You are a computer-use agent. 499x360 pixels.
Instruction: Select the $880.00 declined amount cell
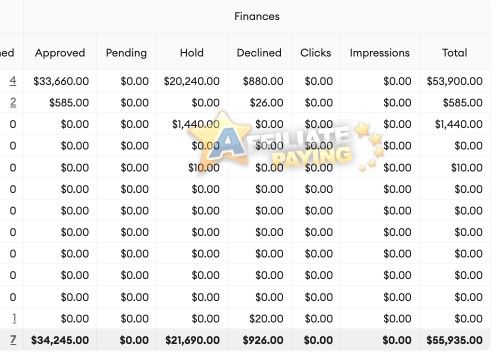pos(263,81)
